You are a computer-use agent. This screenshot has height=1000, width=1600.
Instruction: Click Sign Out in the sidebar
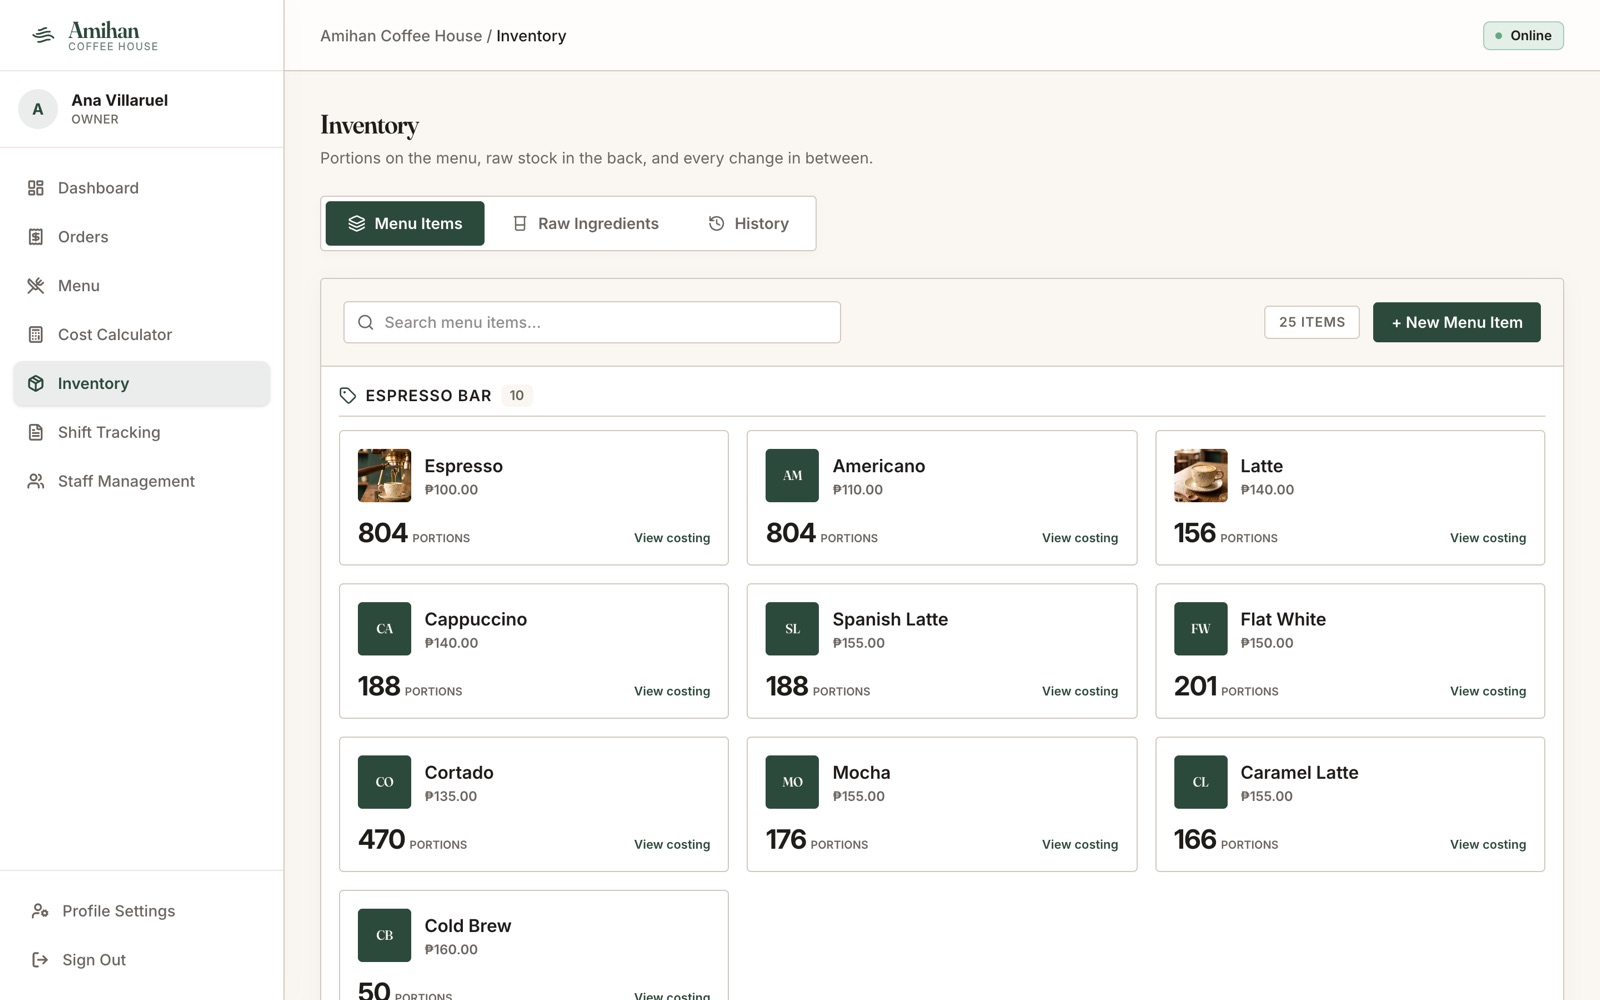141,960
